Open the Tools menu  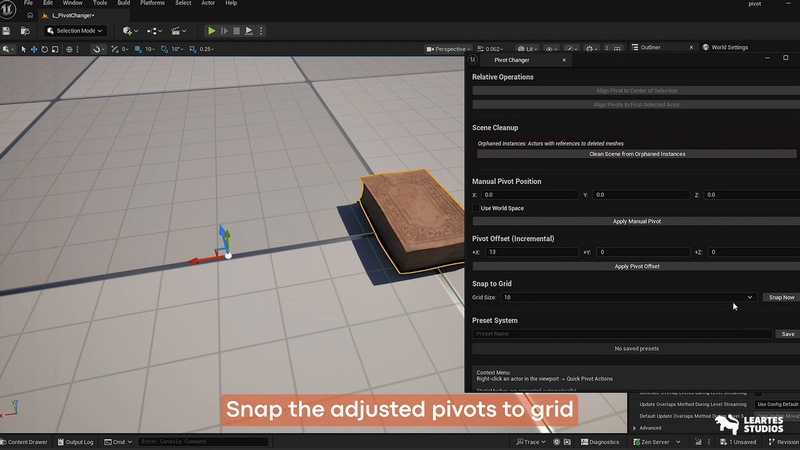click(100, 3)
